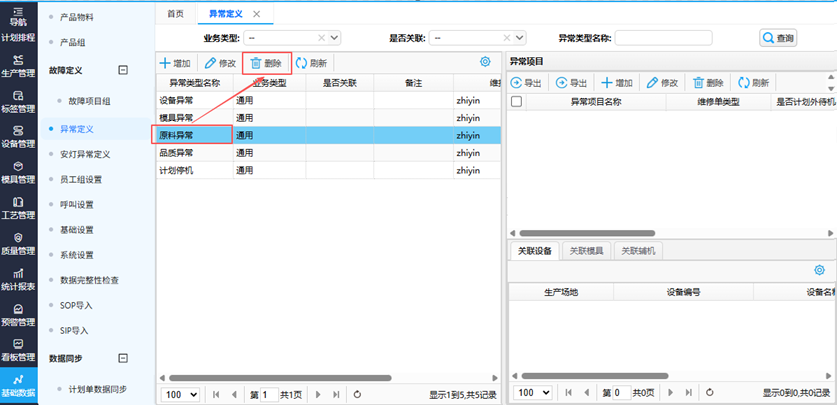Clear the 业务类型 selection with its X
The width and height of the screenshot is (837, 405).
[x=321, y=38]
